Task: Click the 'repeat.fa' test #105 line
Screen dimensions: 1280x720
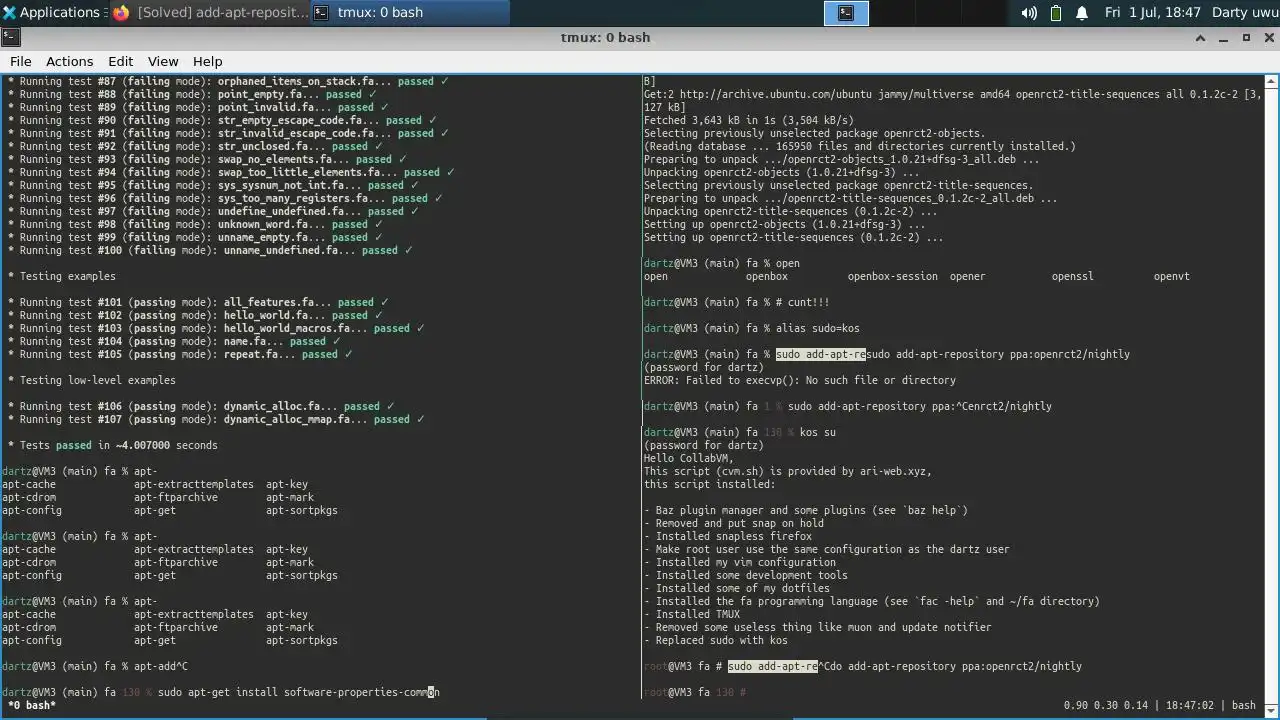Action: 180,354
